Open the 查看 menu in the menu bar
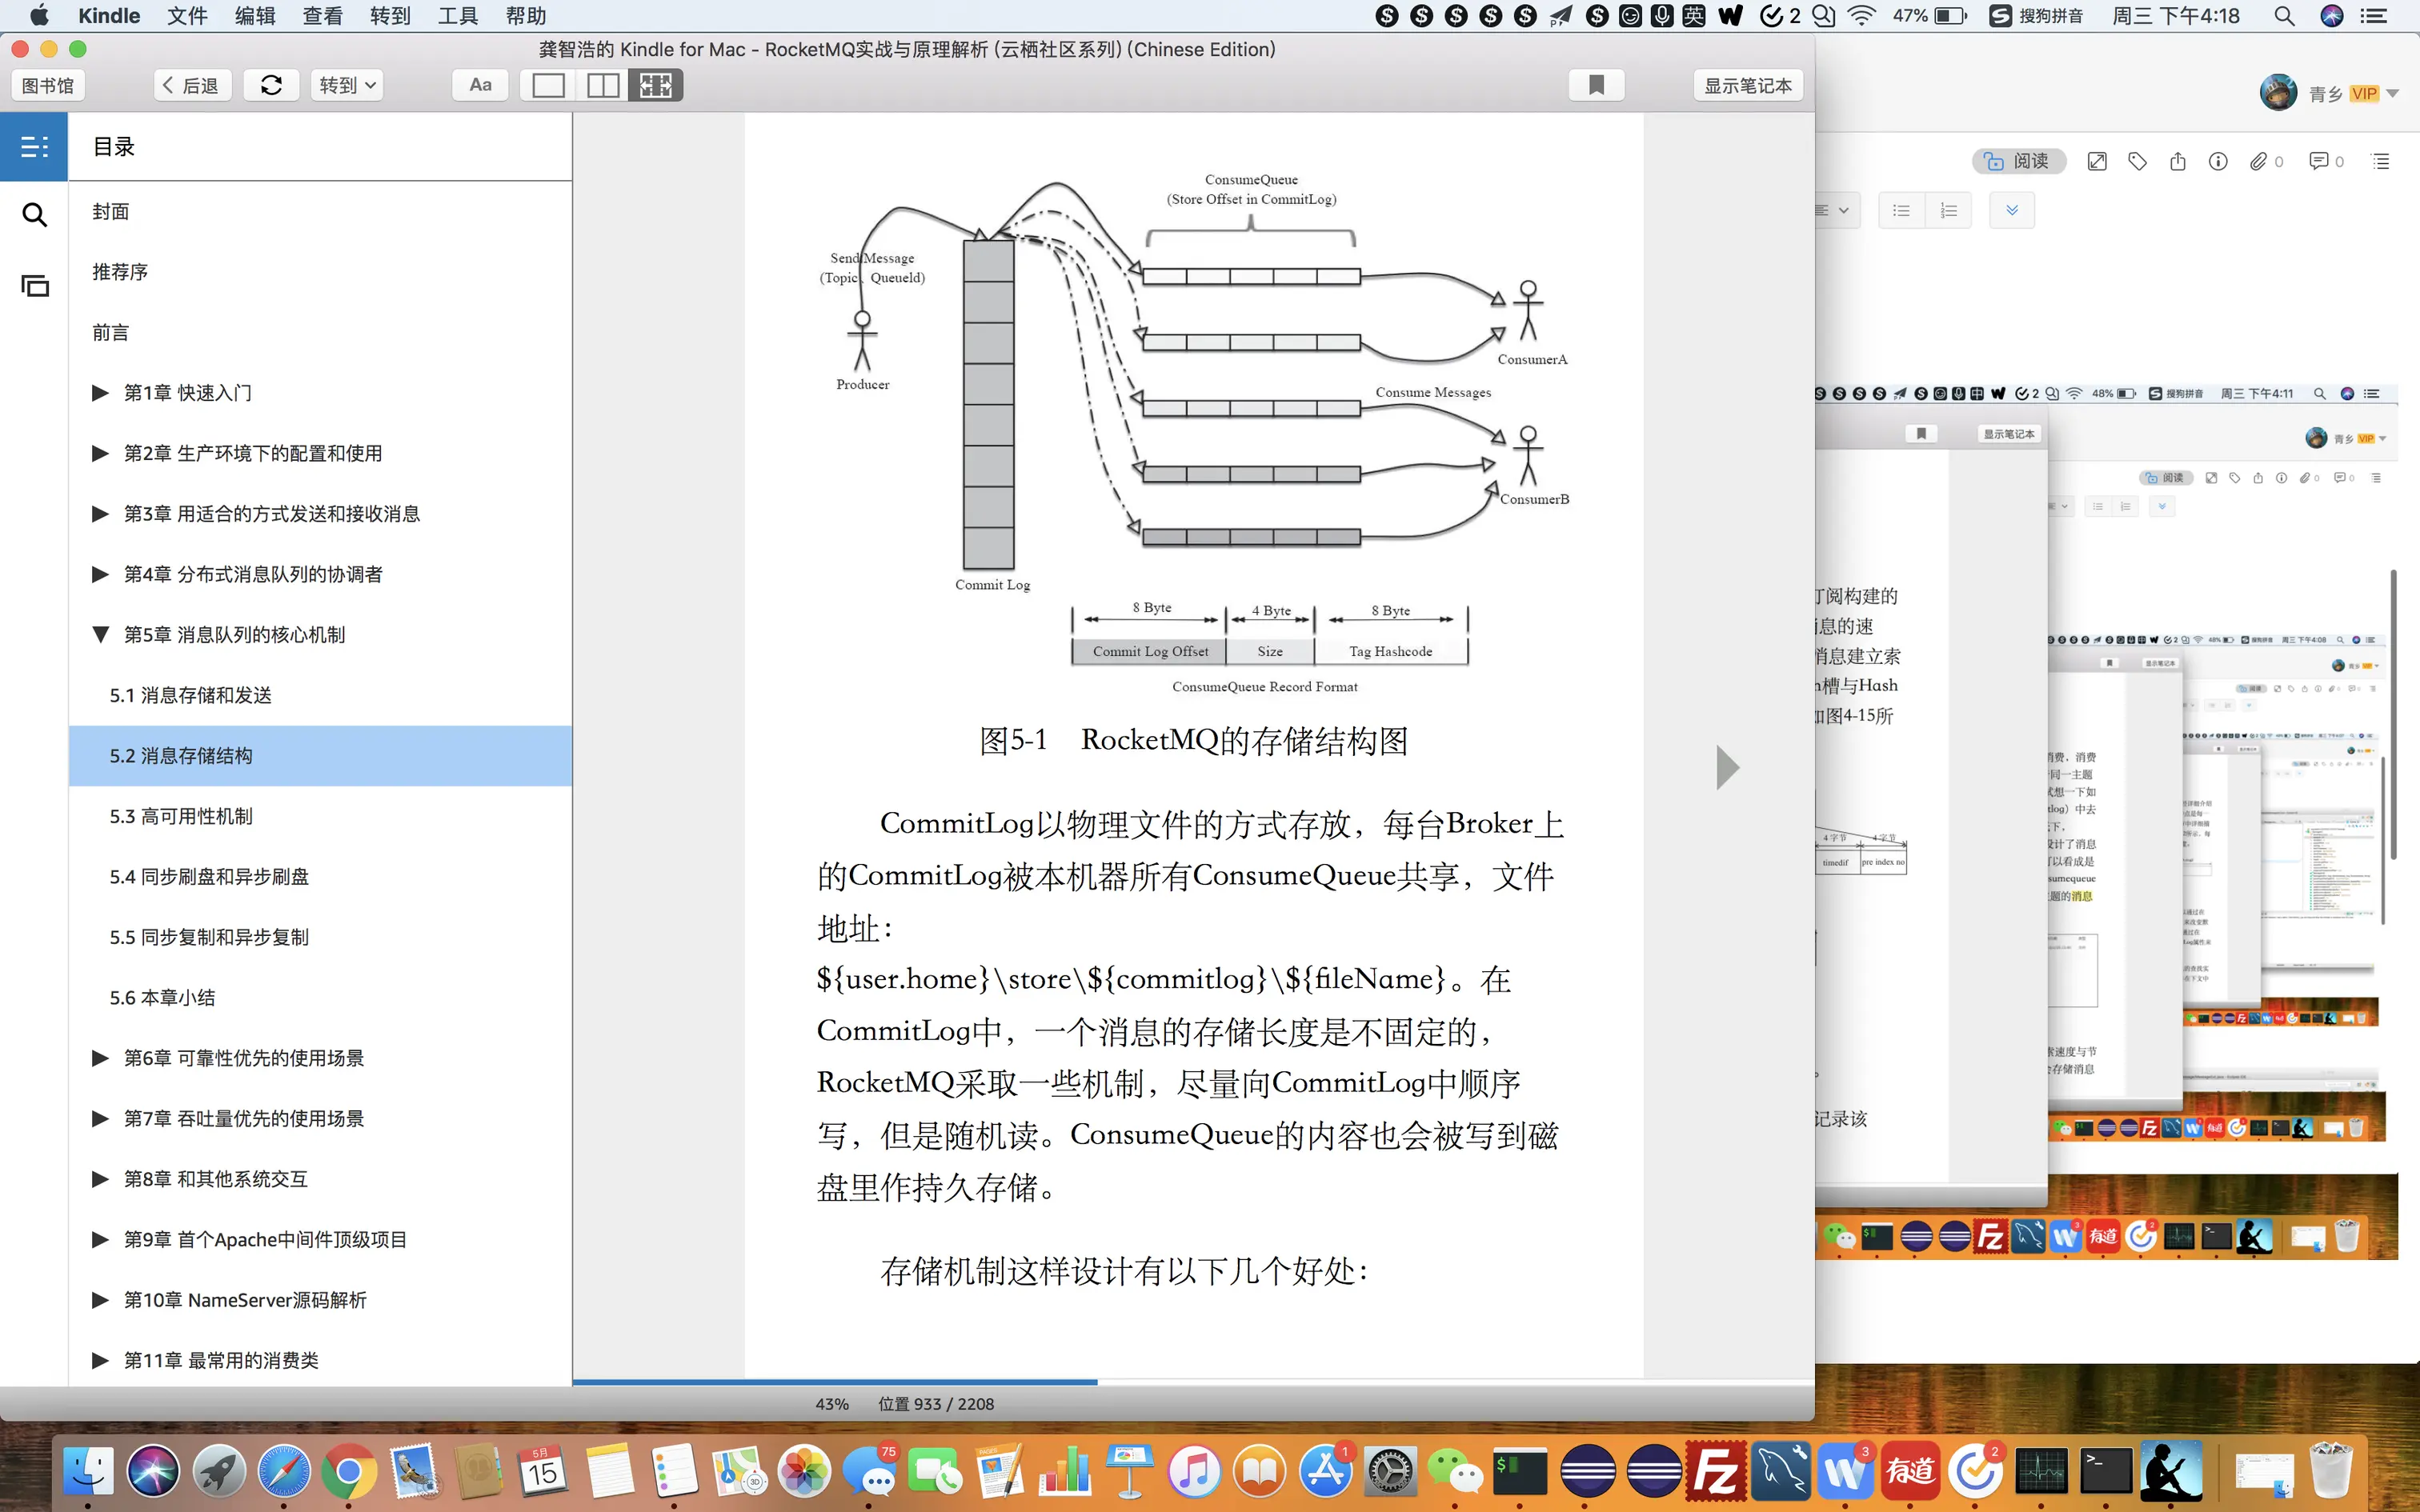This screenshot has width=2420, height=1512. pos(322,16)
